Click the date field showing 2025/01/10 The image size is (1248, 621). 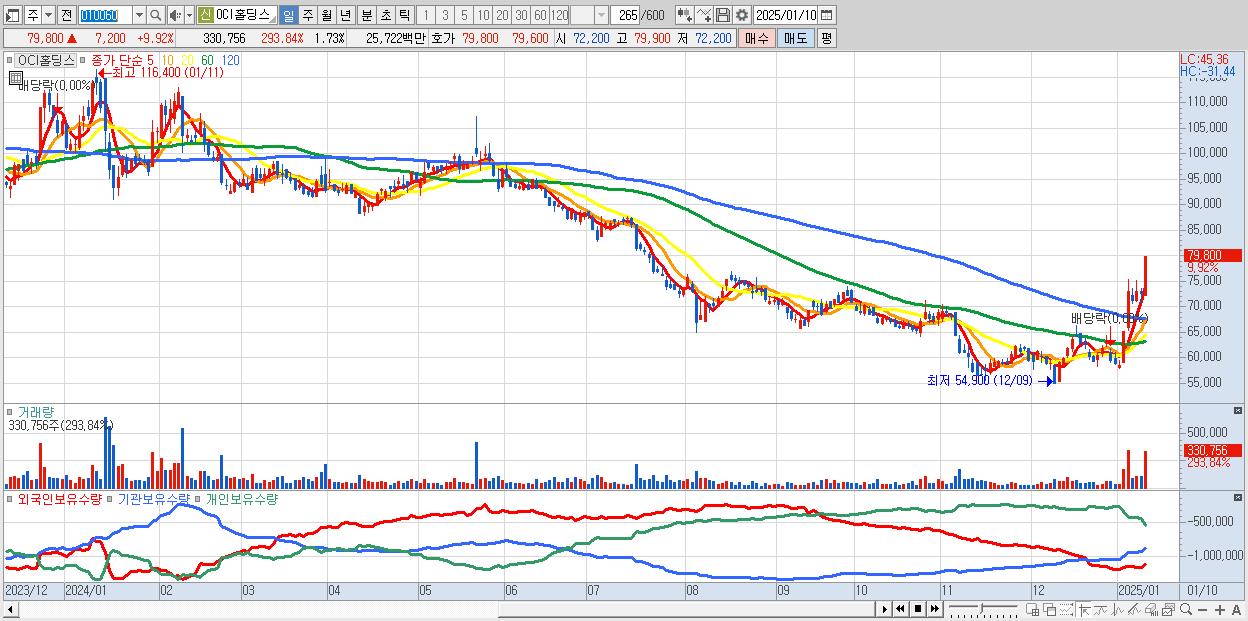(785, 15)
